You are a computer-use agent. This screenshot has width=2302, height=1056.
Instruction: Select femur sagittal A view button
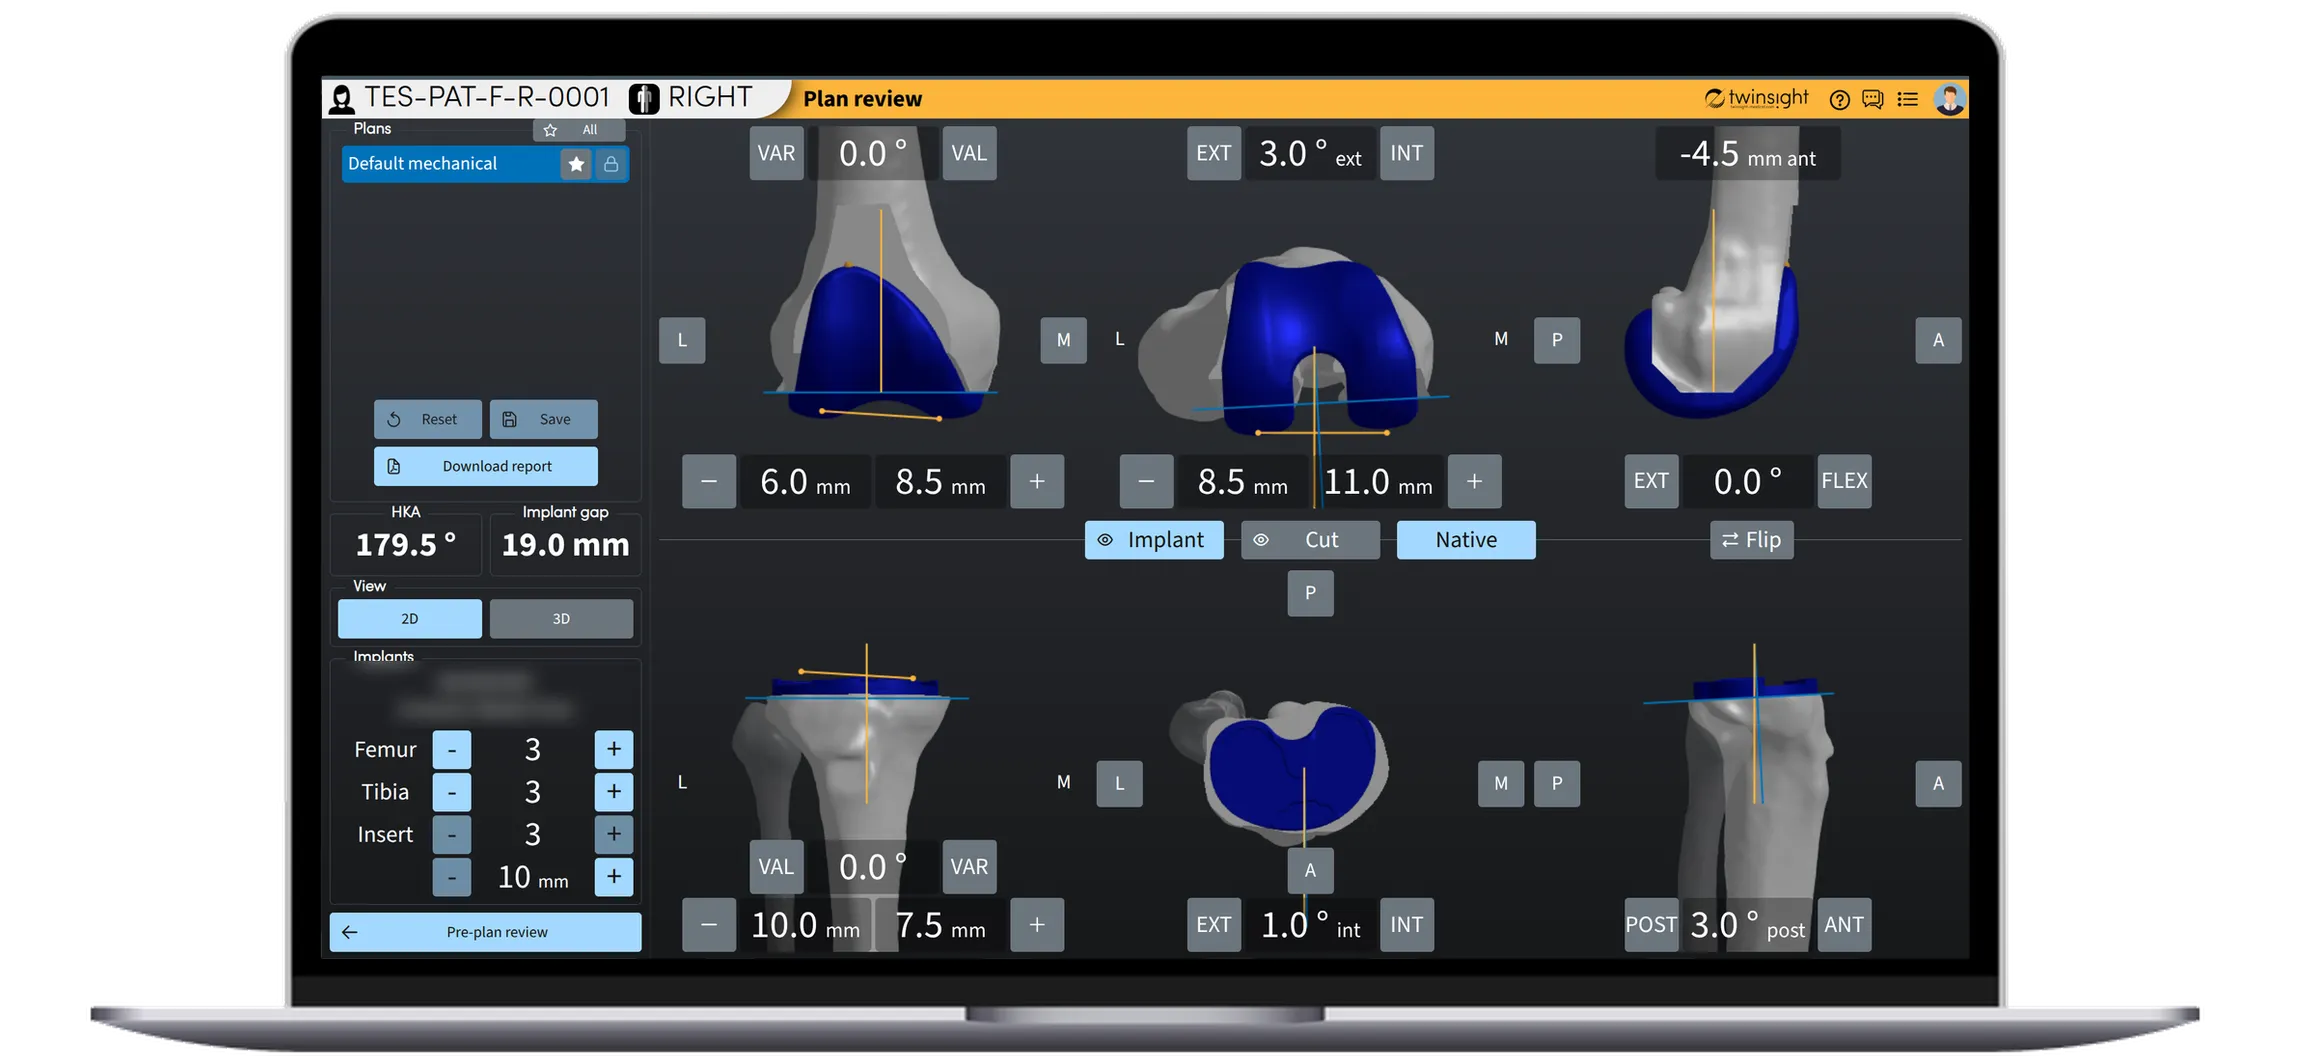pos(1938,340)
